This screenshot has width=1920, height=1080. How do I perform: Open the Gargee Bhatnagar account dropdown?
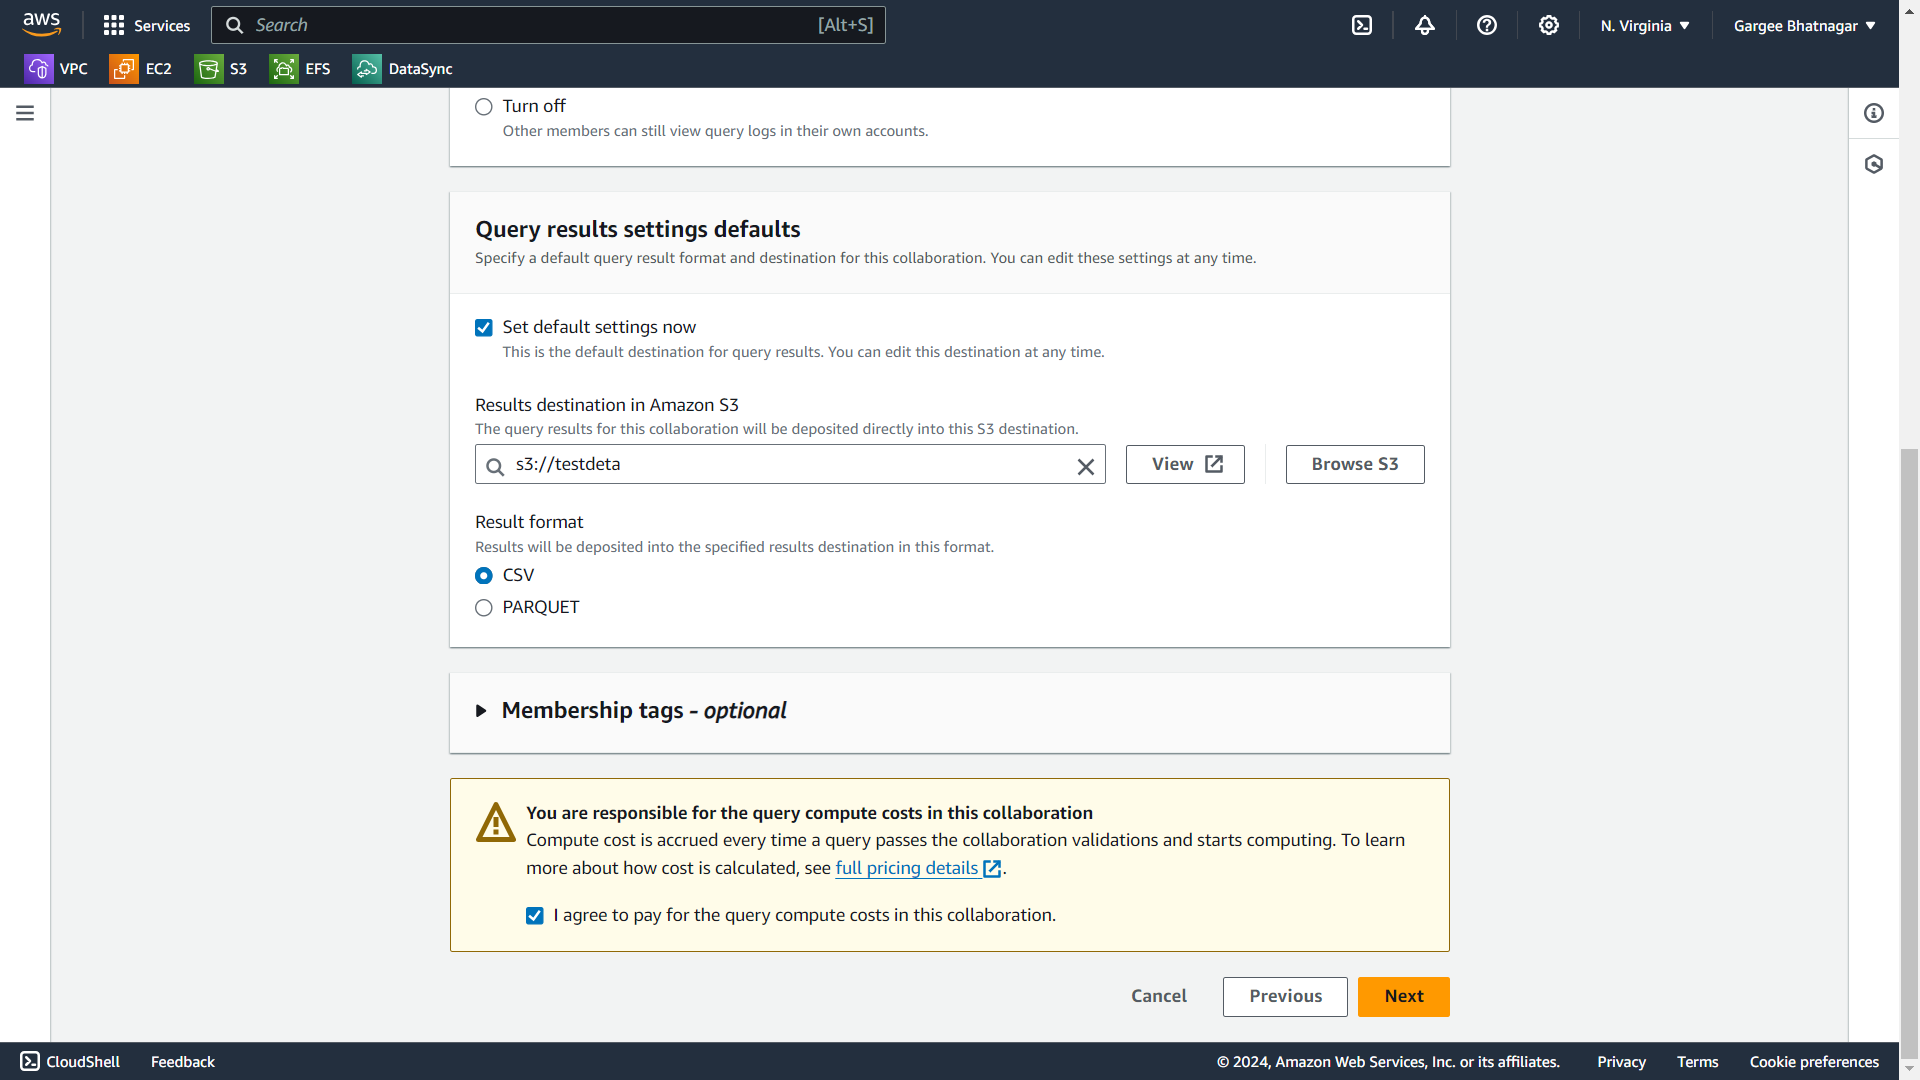(1804, 26)
